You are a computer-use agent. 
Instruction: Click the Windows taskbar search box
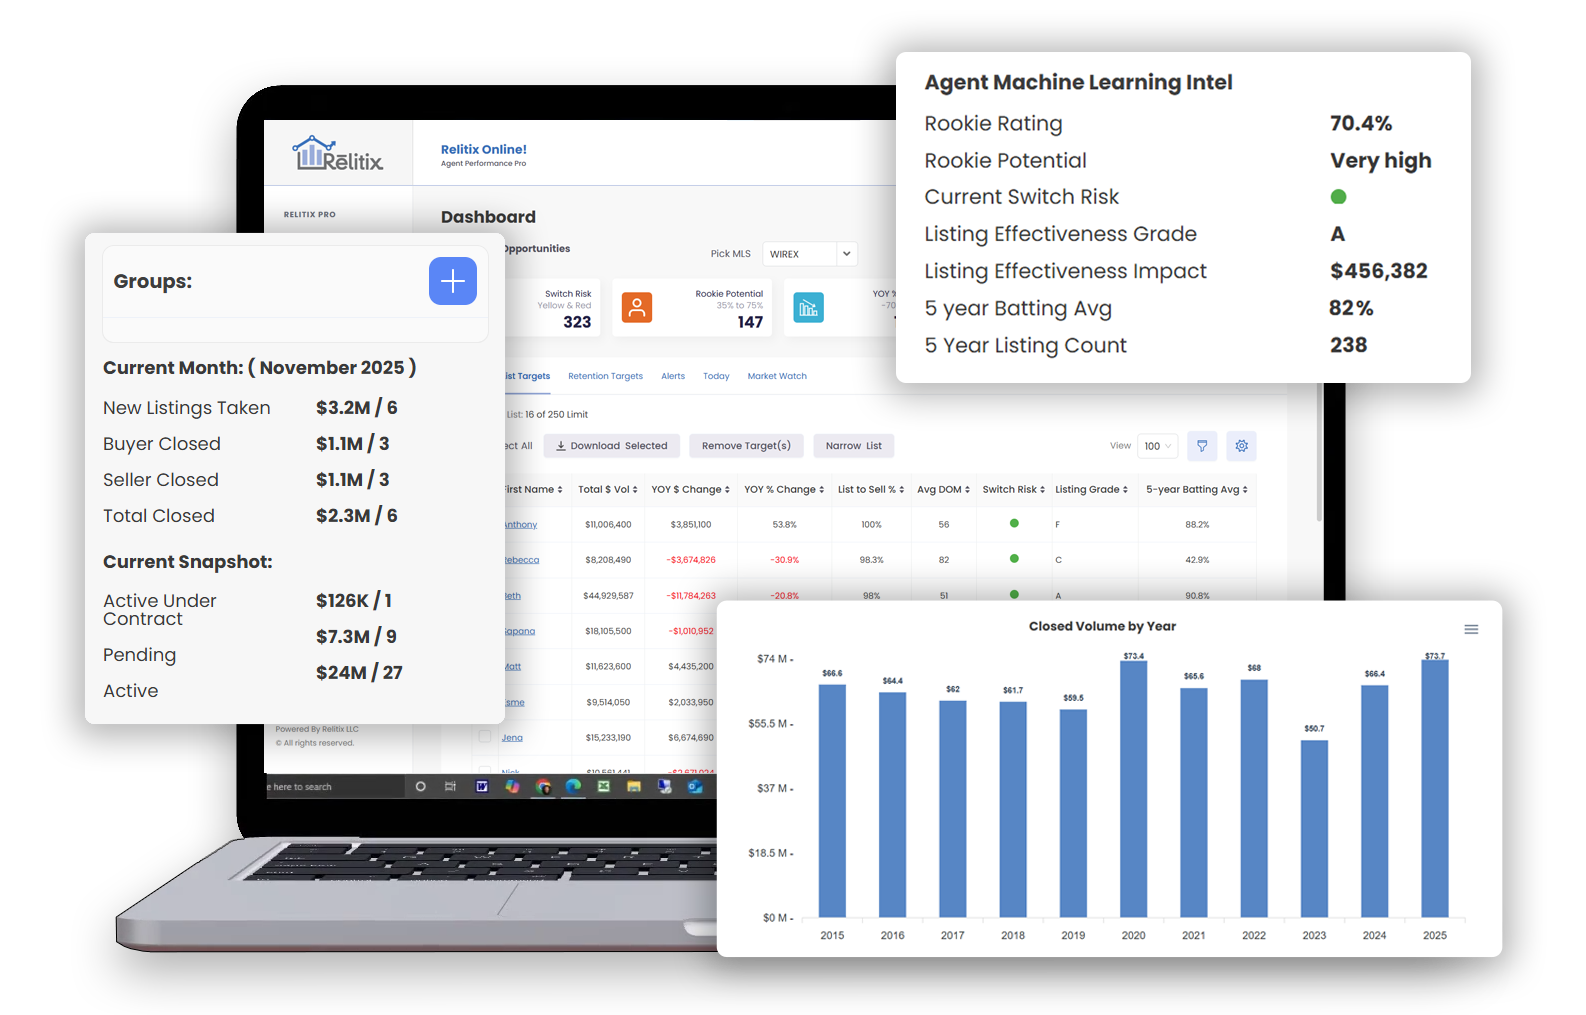(335, 787)
